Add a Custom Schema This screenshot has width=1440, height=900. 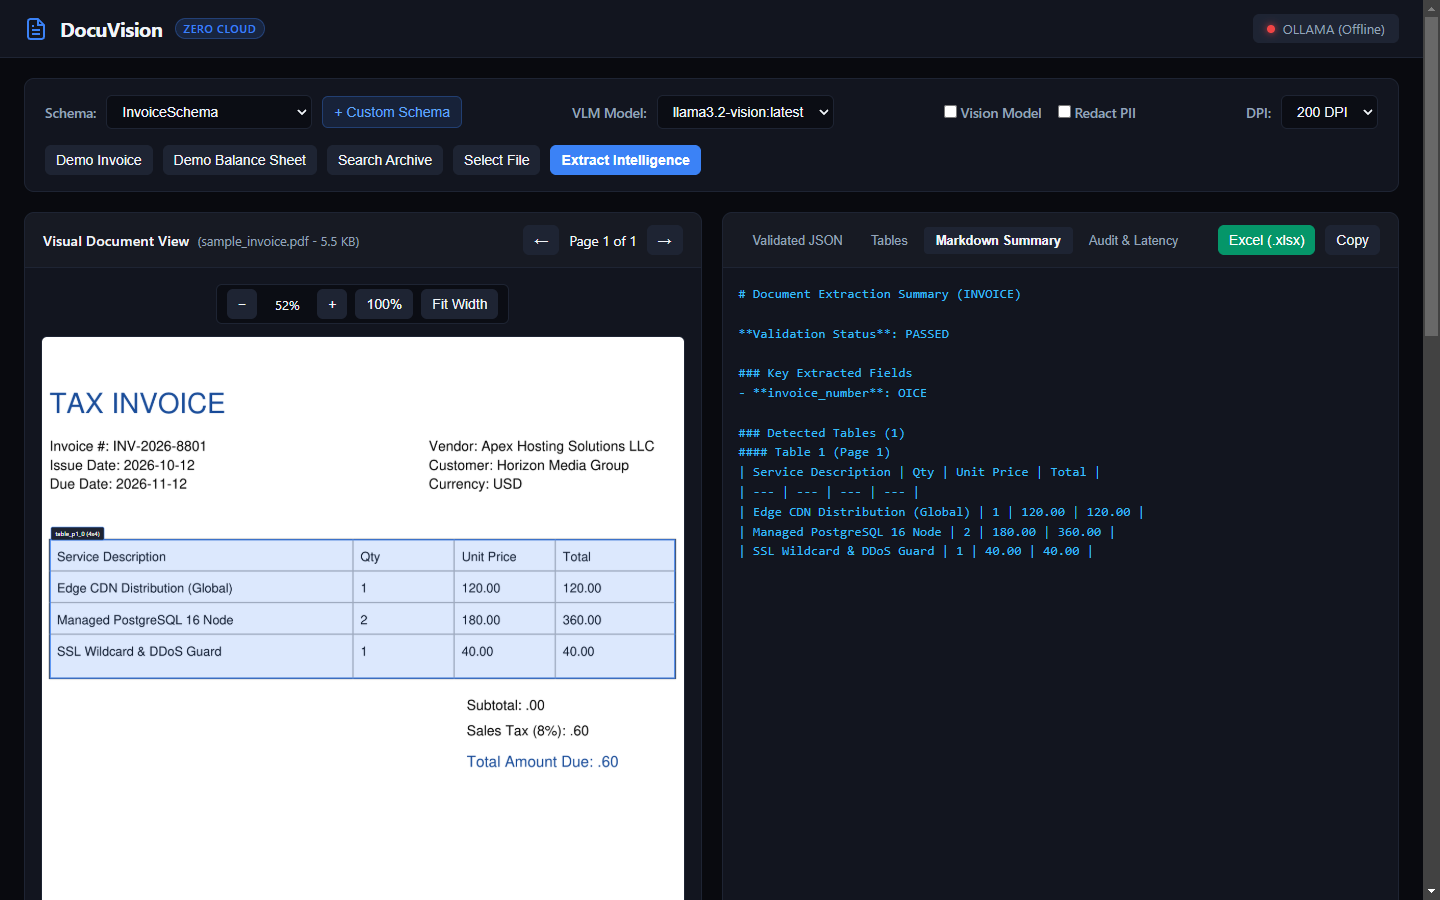392,112
